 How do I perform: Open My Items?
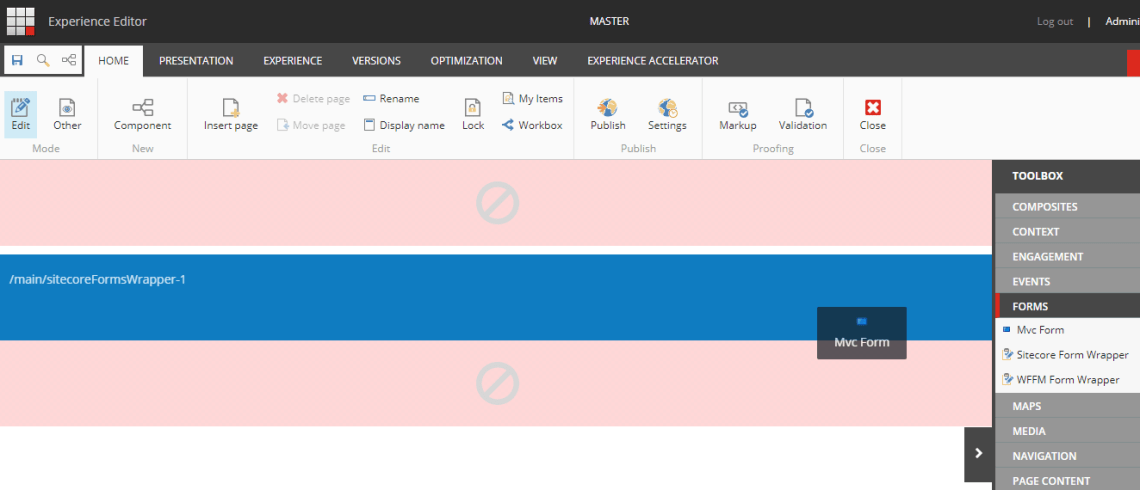(x=532, y=98)
